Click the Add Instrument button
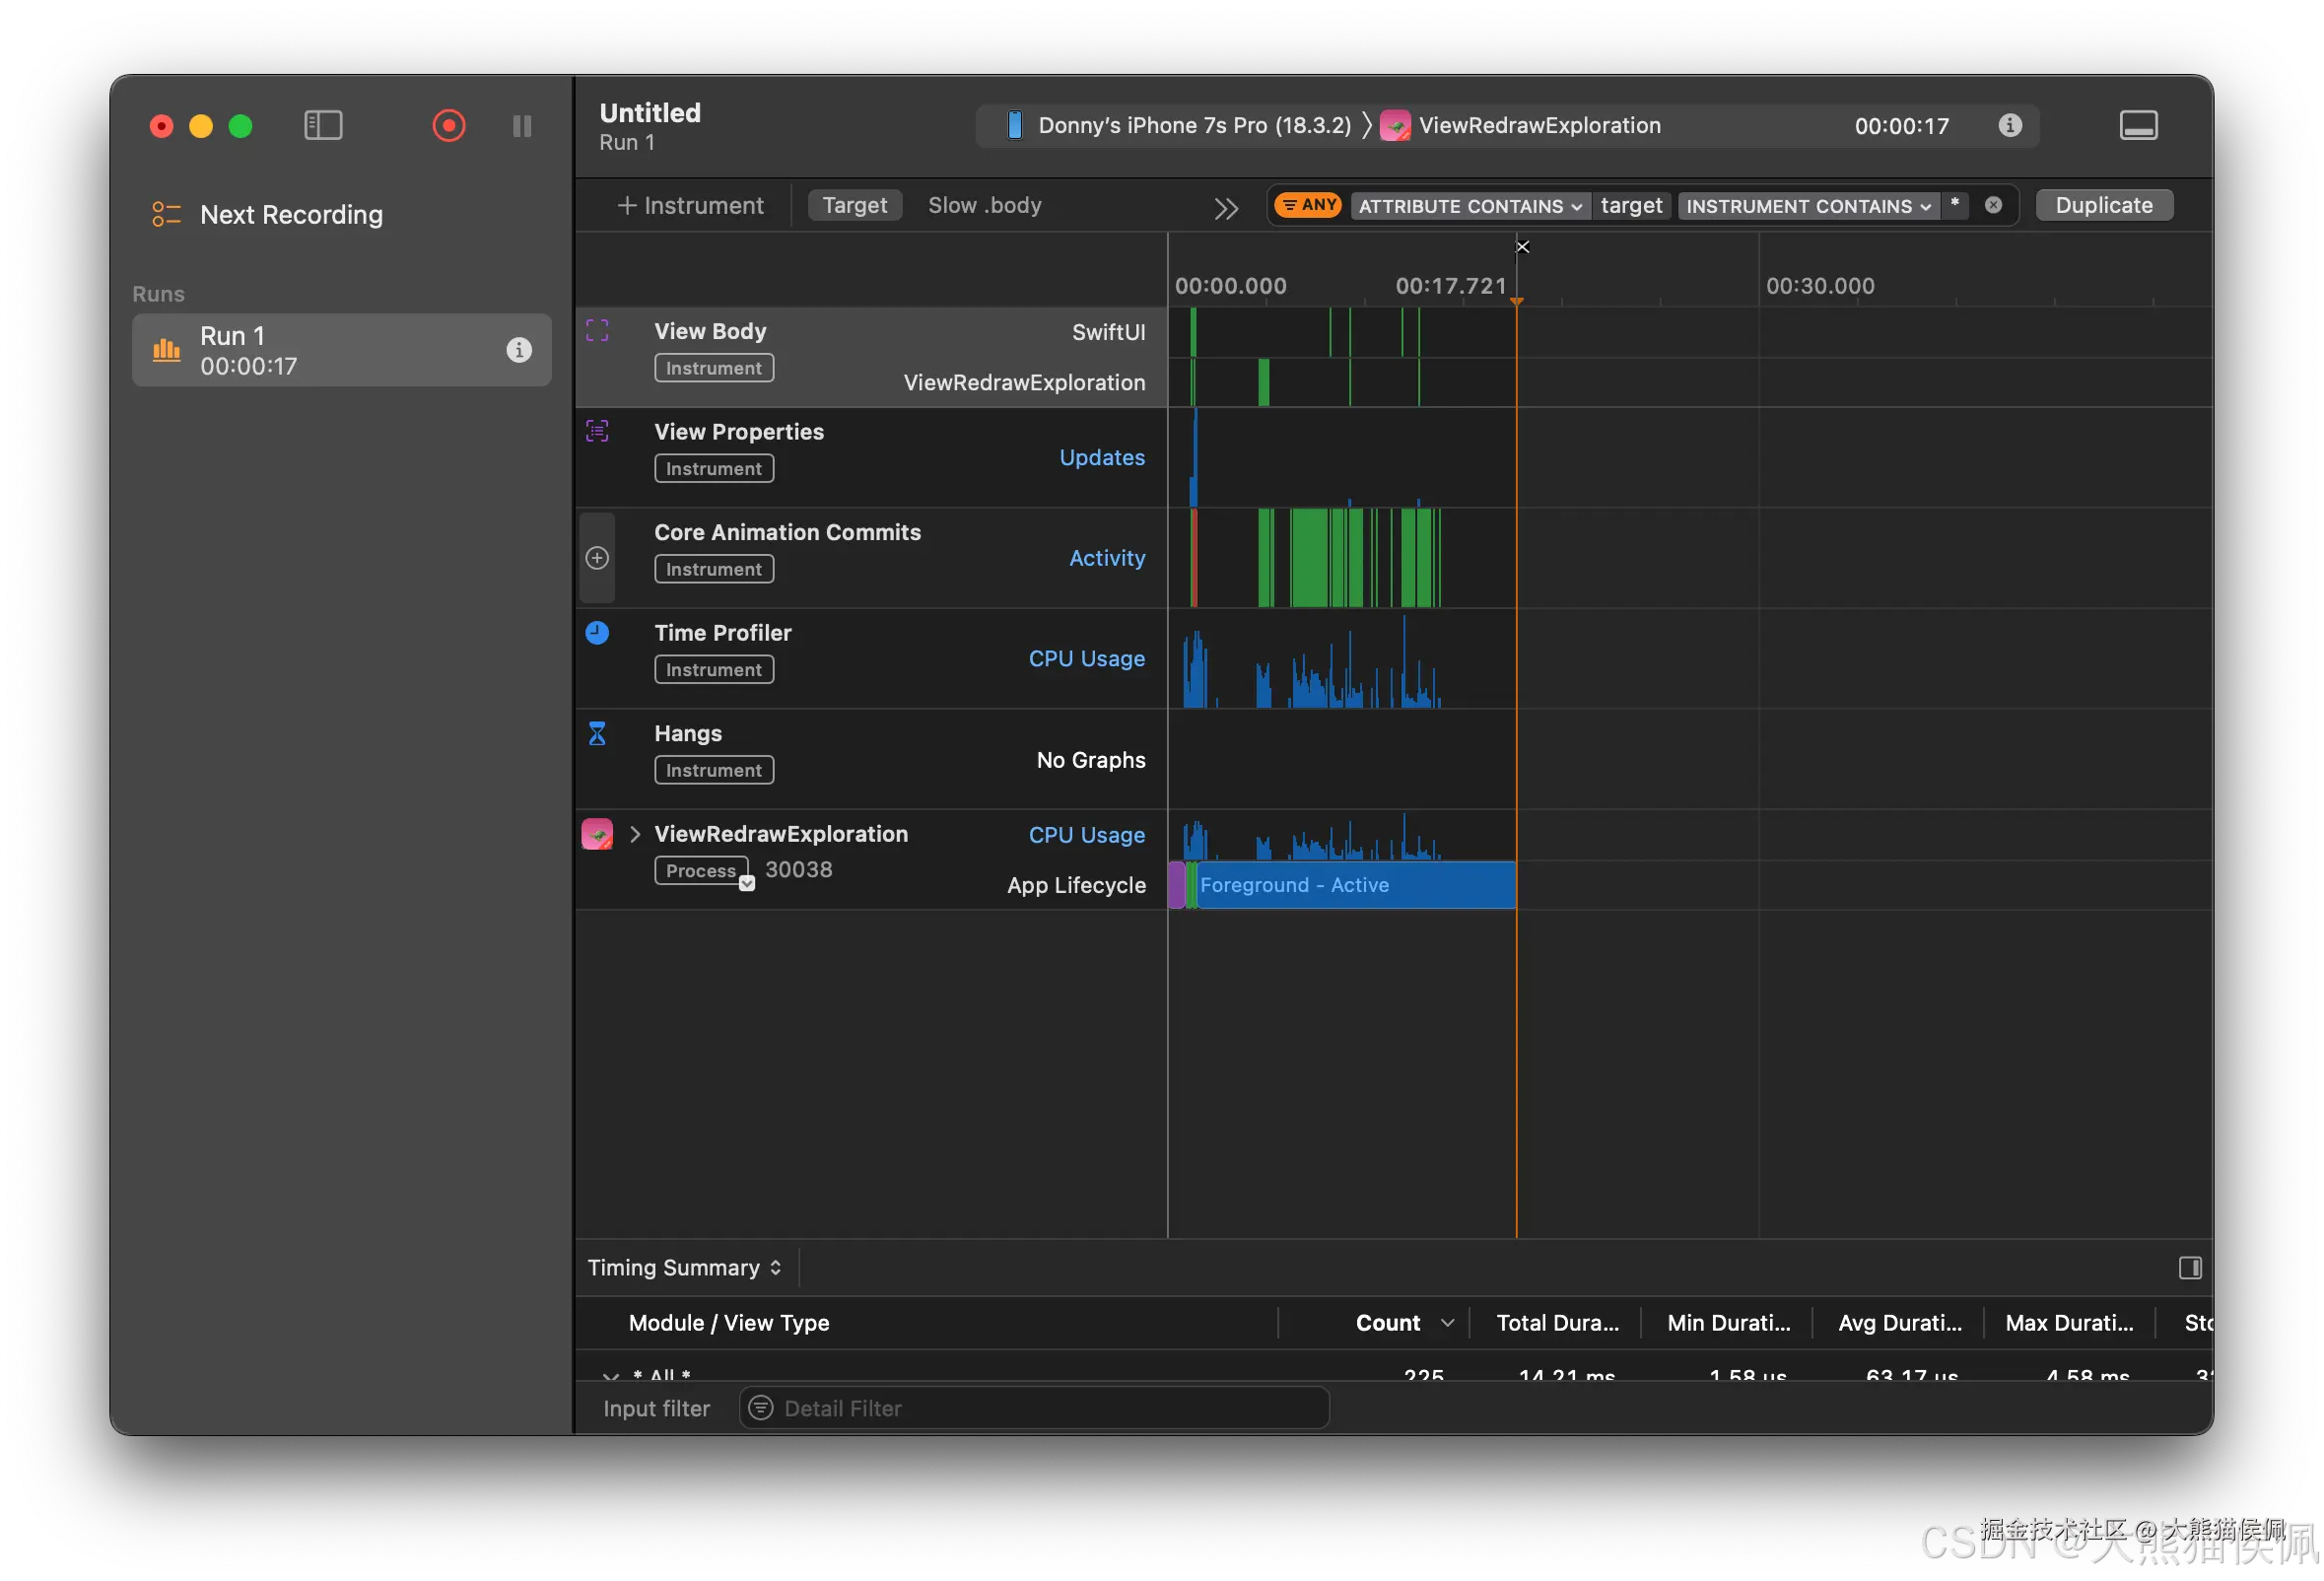Screen dimensions: 2324x1581 (690, 205)
